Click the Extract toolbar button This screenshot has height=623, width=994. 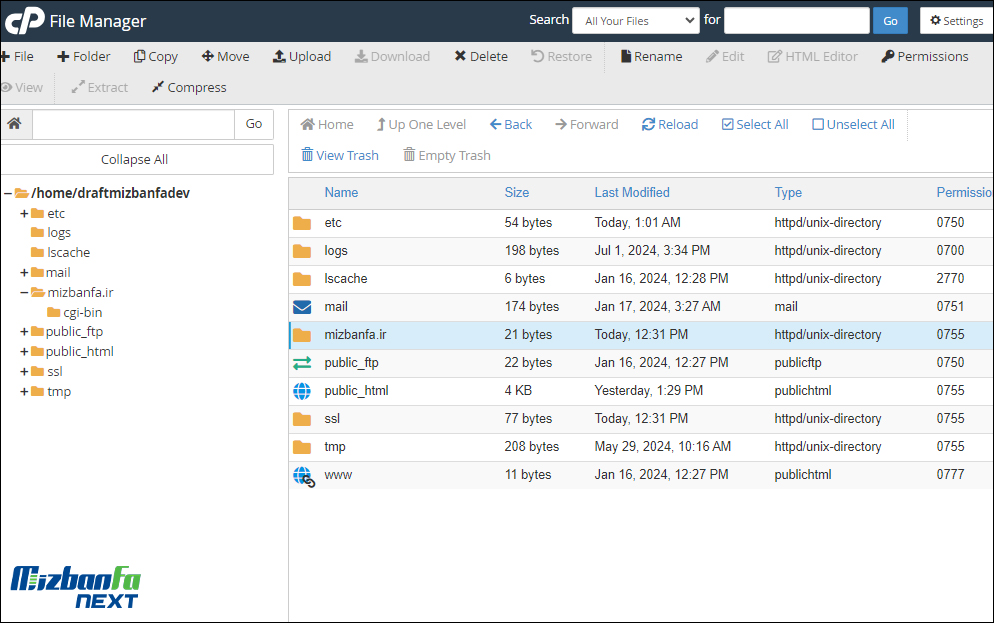(x=100, y=87)
